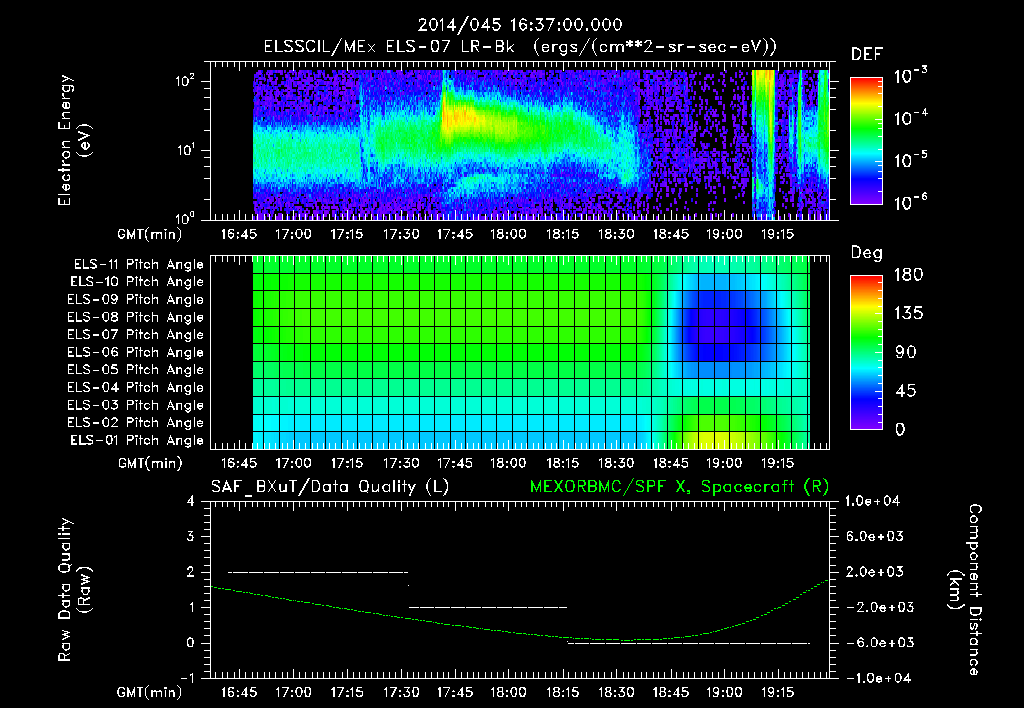1024x708 pixels.
Task: Click the 17:45 tick under the spectrogram
Action: click(455, 234)
